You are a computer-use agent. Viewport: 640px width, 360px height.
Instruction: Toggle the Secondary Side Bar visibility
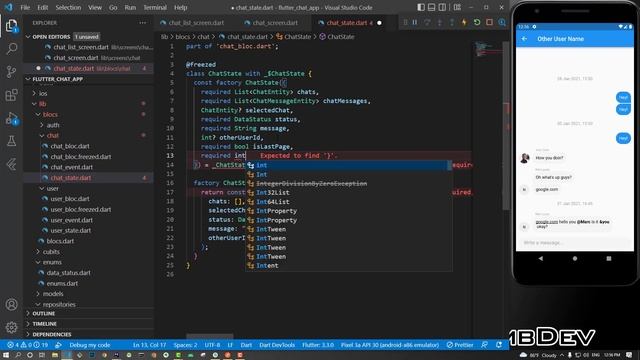pyautogui.click(x=442, y=7)
